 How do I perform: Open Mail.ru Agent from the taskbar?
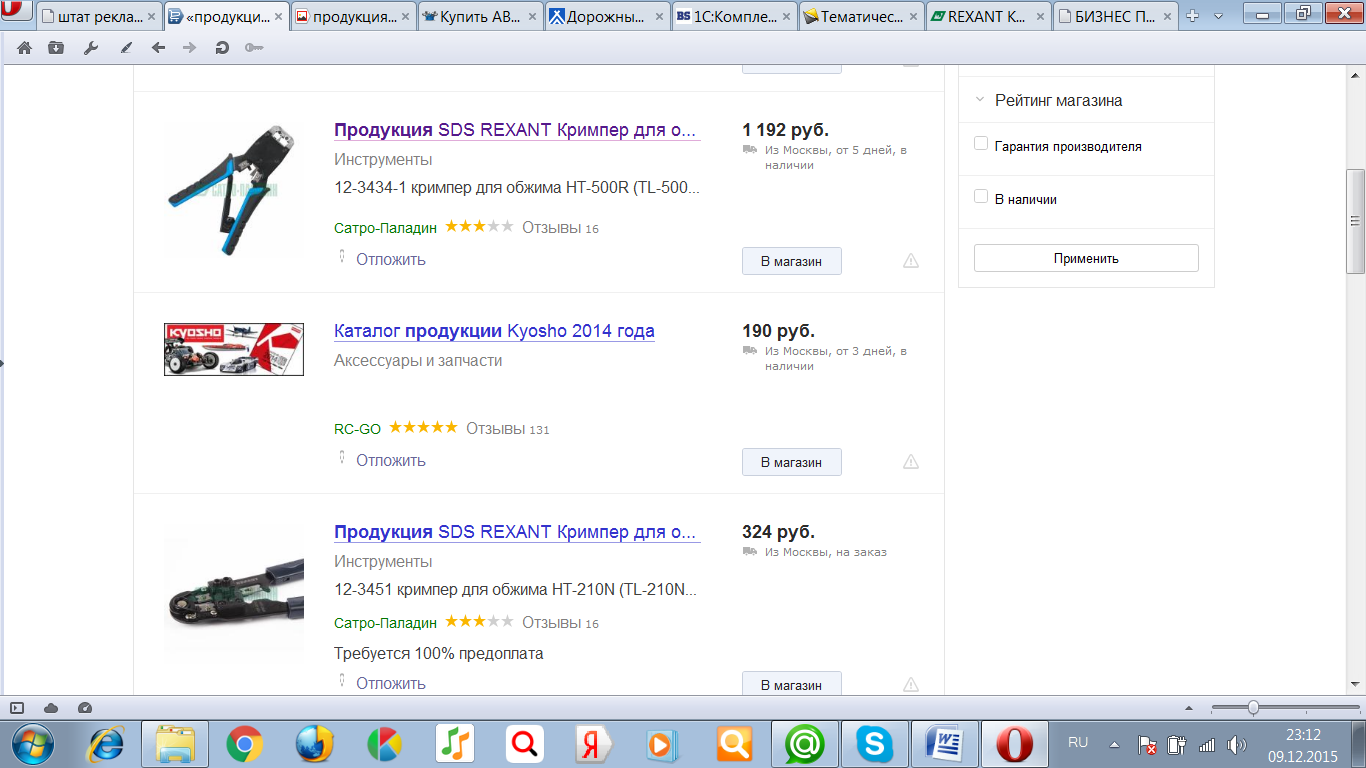tap(805, 744)
